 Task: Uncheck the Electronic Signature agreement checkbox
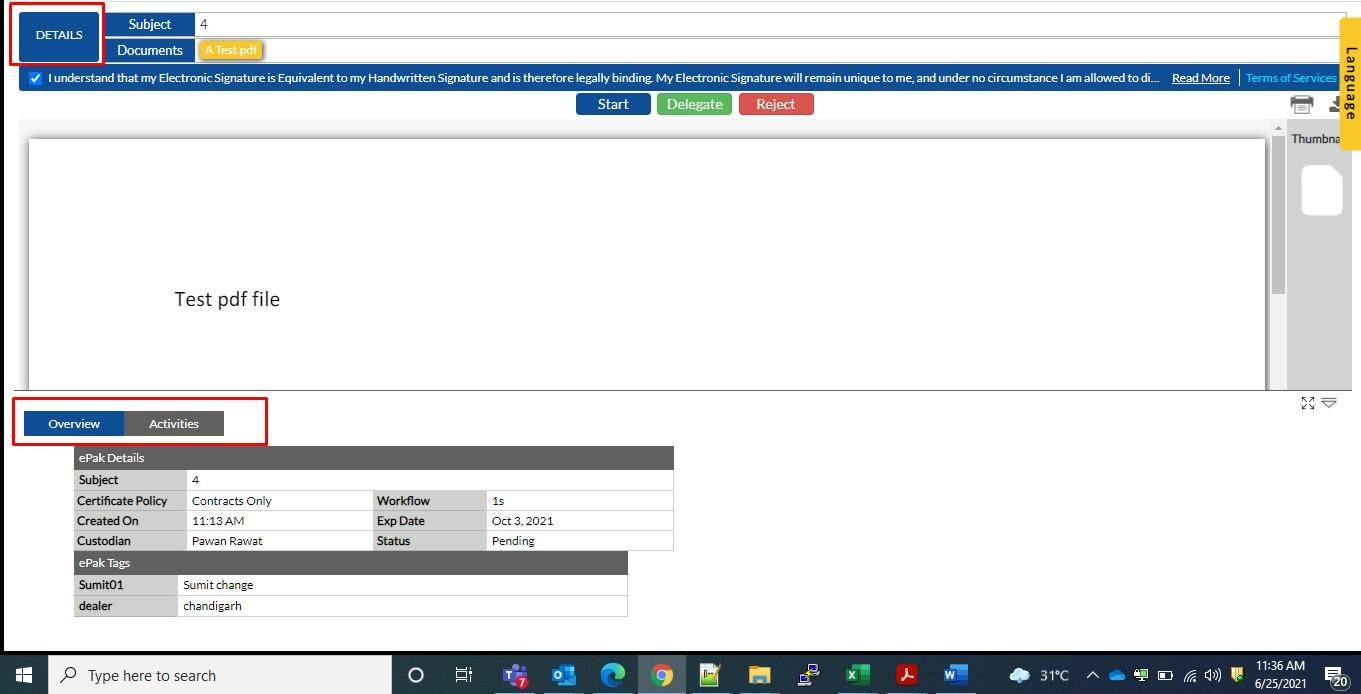pos(35,78)
